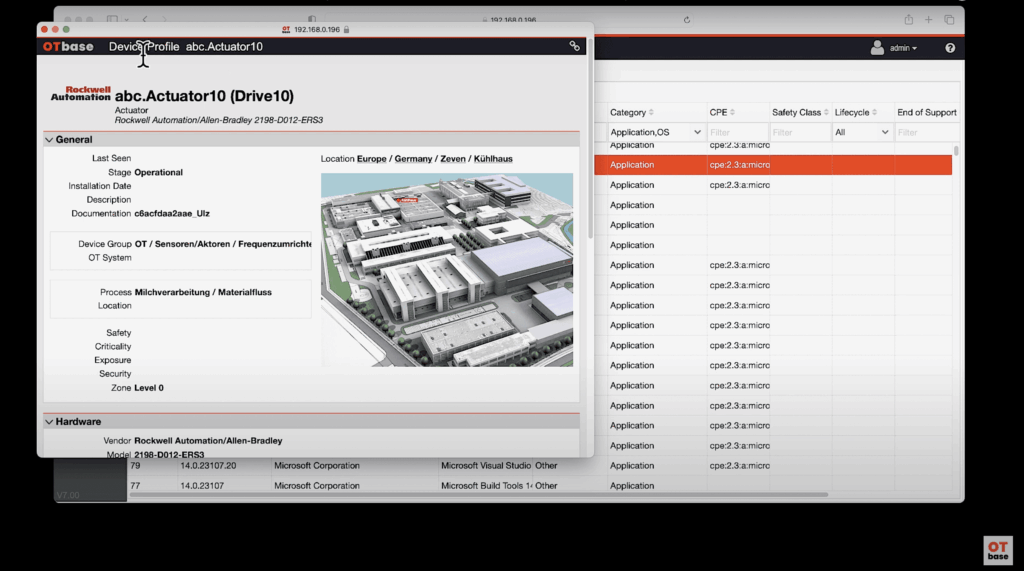
Task: Click the CPE filter input field
Action: 737,132
